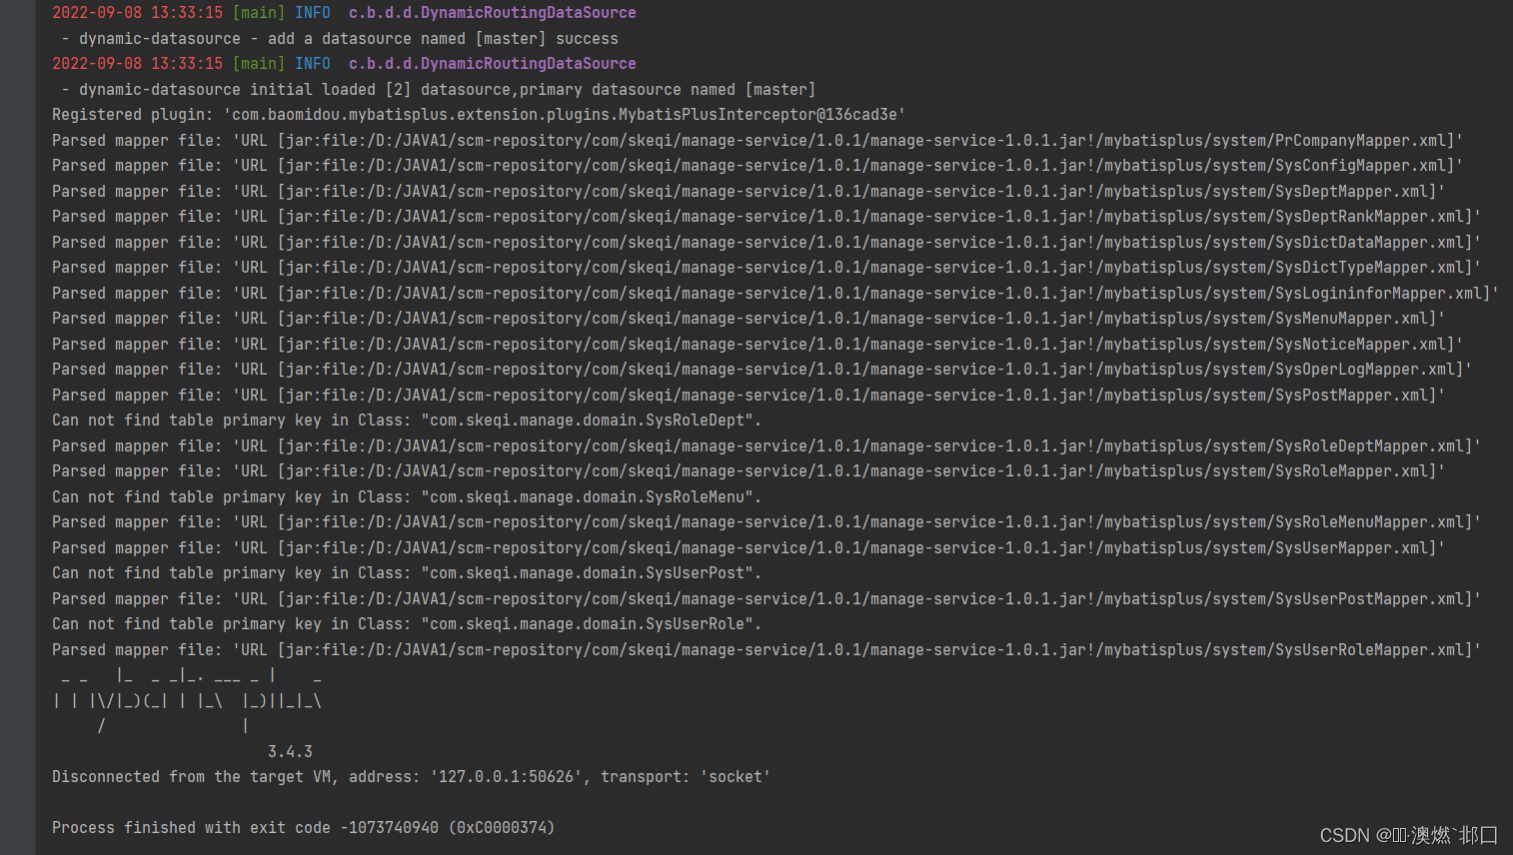Click the SysRoleDept primary key warning line
1513x855 pixels.
[x=405, y=420]
